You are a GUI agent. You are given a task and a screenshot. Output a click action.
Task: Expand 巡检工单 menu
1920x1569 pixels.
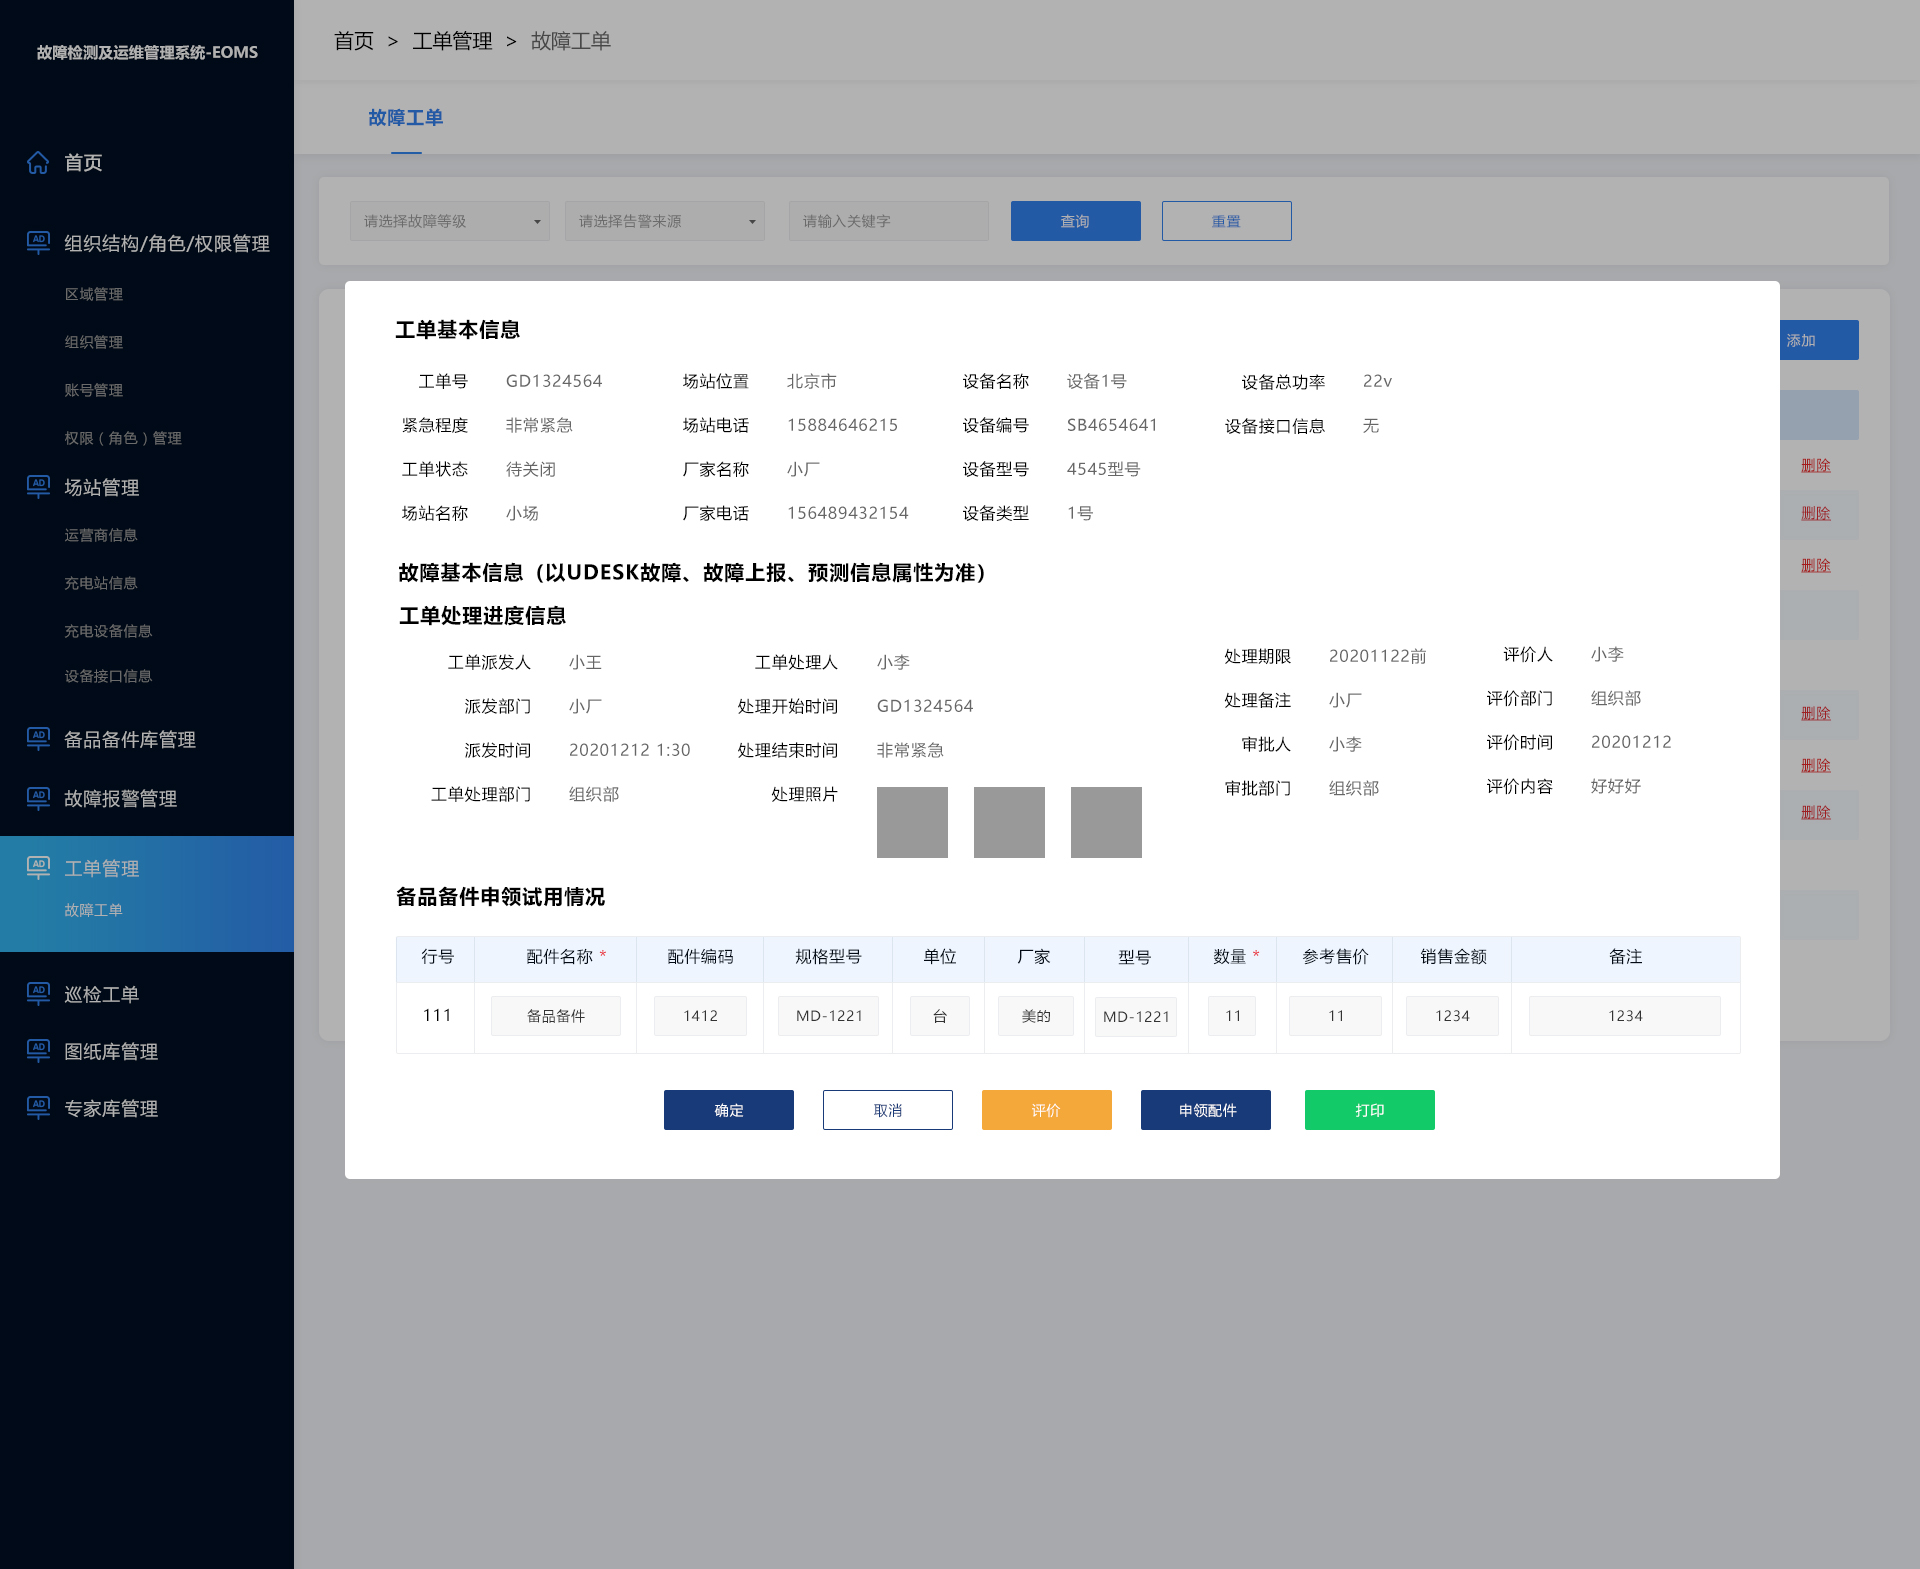point(102,994)
